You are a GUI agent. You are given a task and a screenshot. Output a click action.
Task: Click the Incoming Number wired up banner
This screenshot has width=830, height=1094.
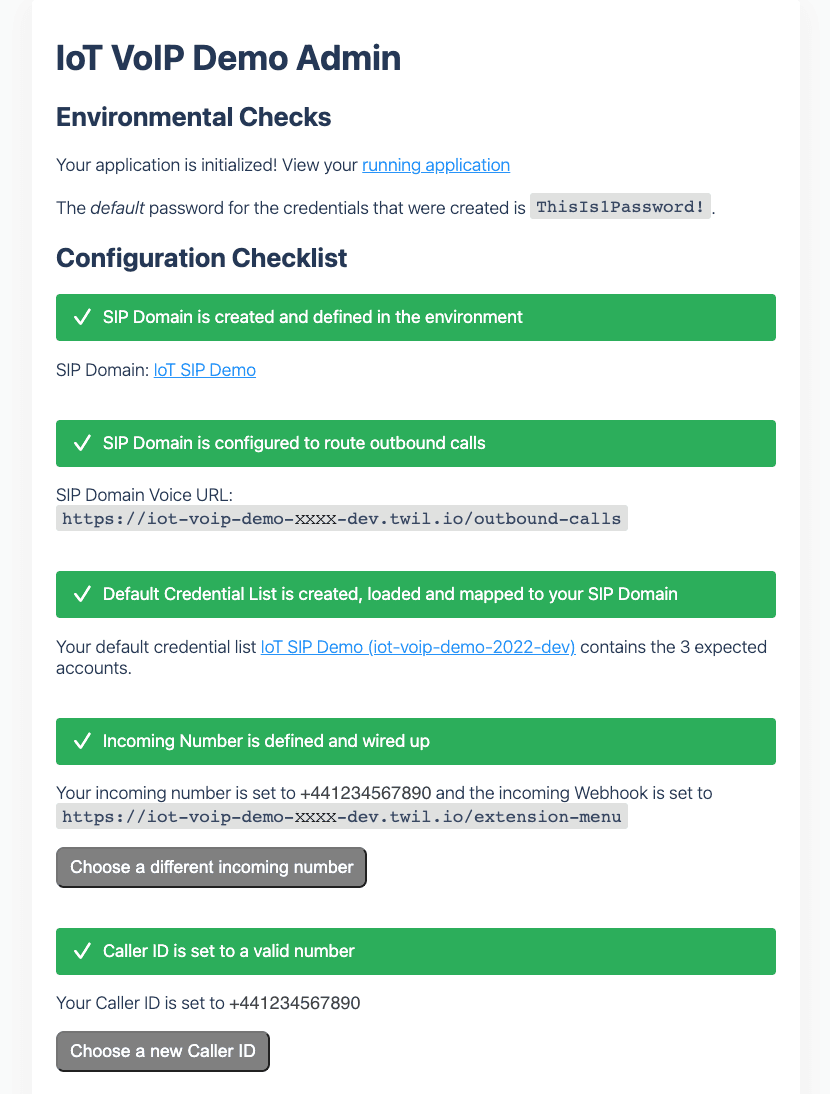(x=415, y=741)
